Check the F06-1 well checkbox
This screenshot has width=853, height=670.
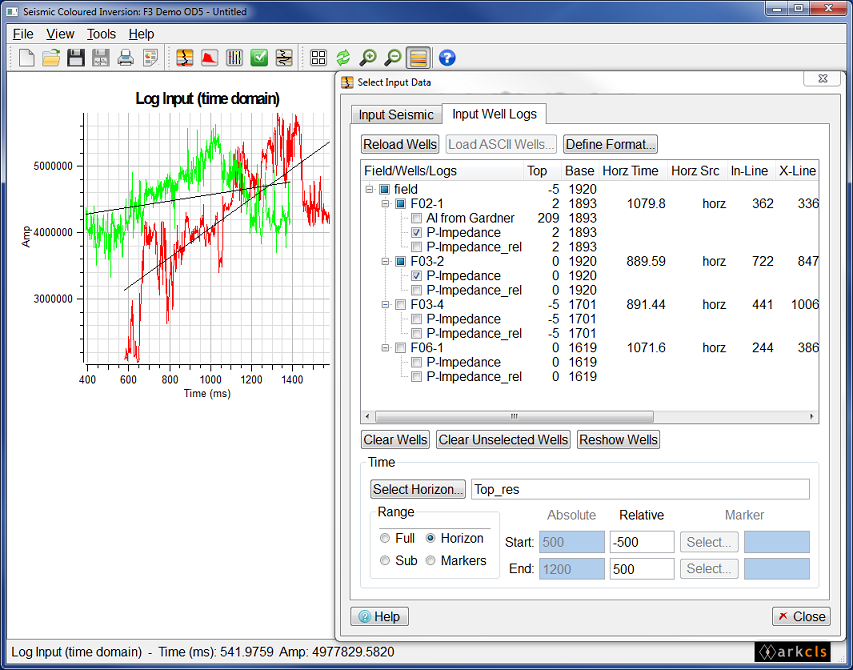point(400,348)
